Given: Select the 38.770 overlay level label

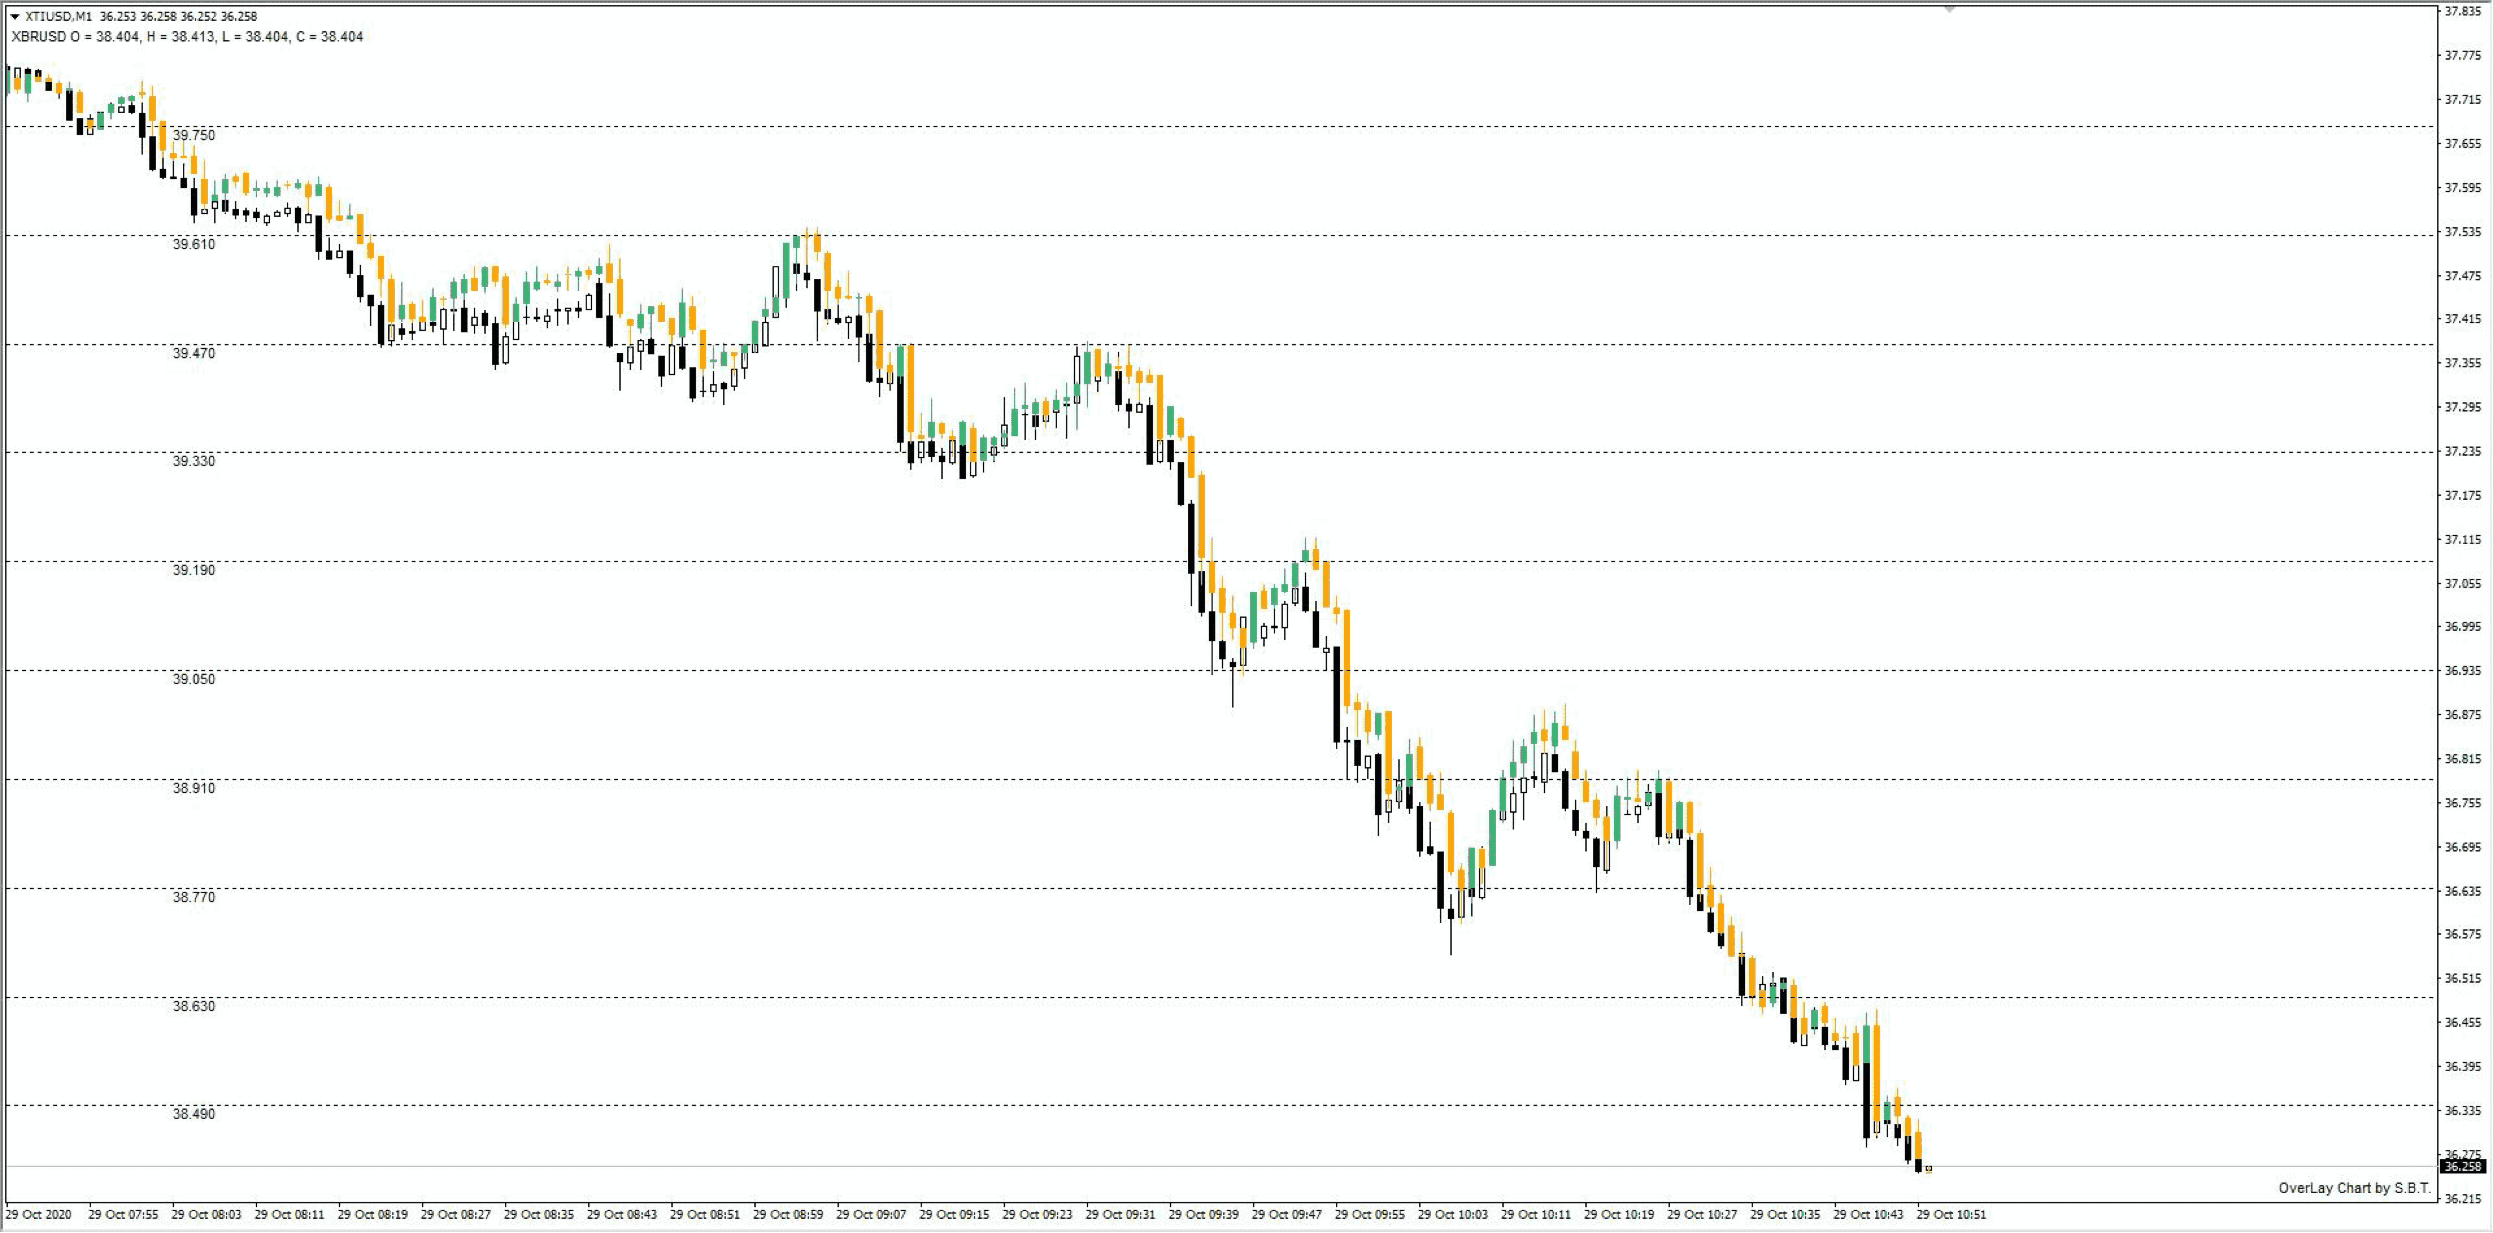Looking at the screenshot, I should (x=193, y=897).
